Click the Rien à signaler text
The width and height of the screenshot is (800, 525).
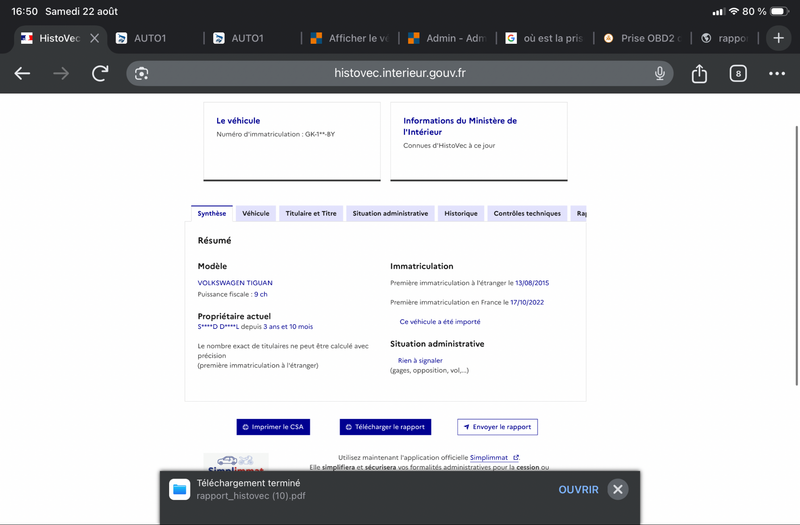420,360
